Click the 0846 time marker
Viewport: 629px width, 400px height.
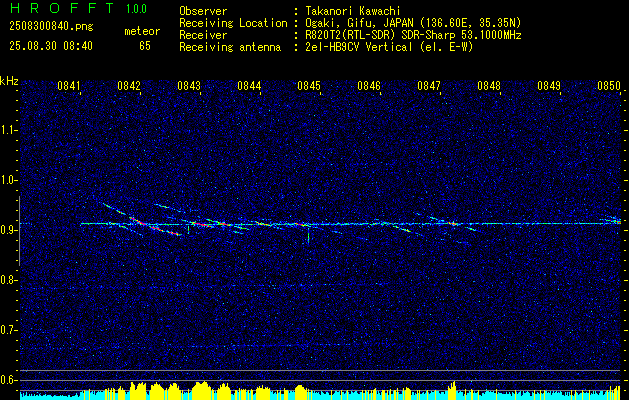click(x=369, y=85)
